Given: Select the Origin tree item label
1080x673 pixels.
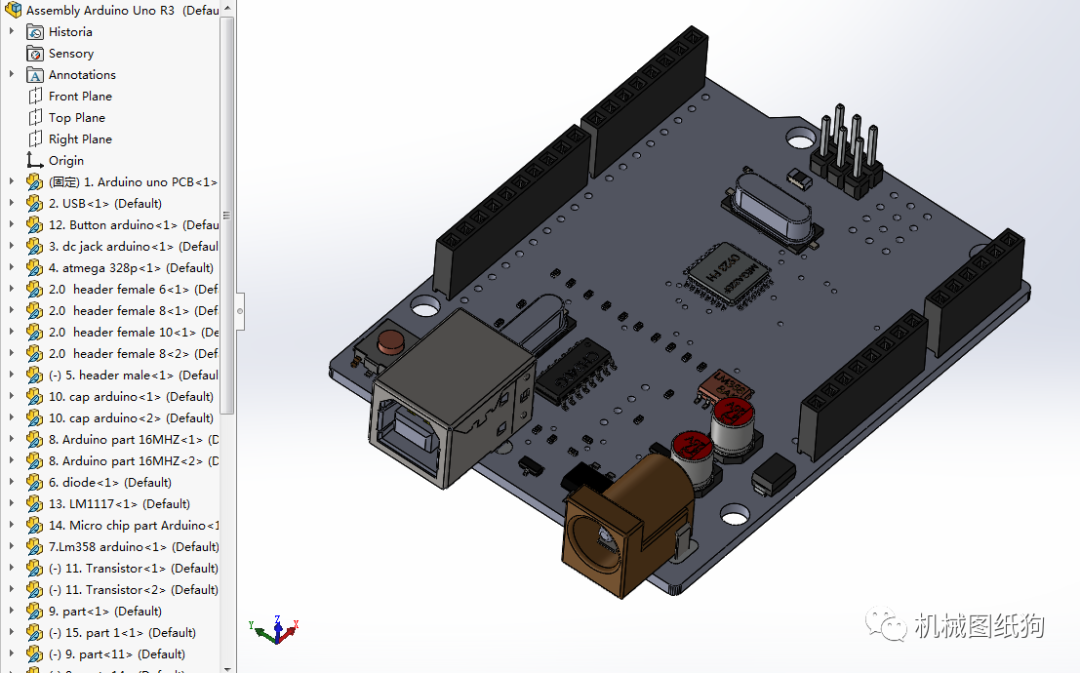Looking at the screenshot, I should click(x=66, y=161).
